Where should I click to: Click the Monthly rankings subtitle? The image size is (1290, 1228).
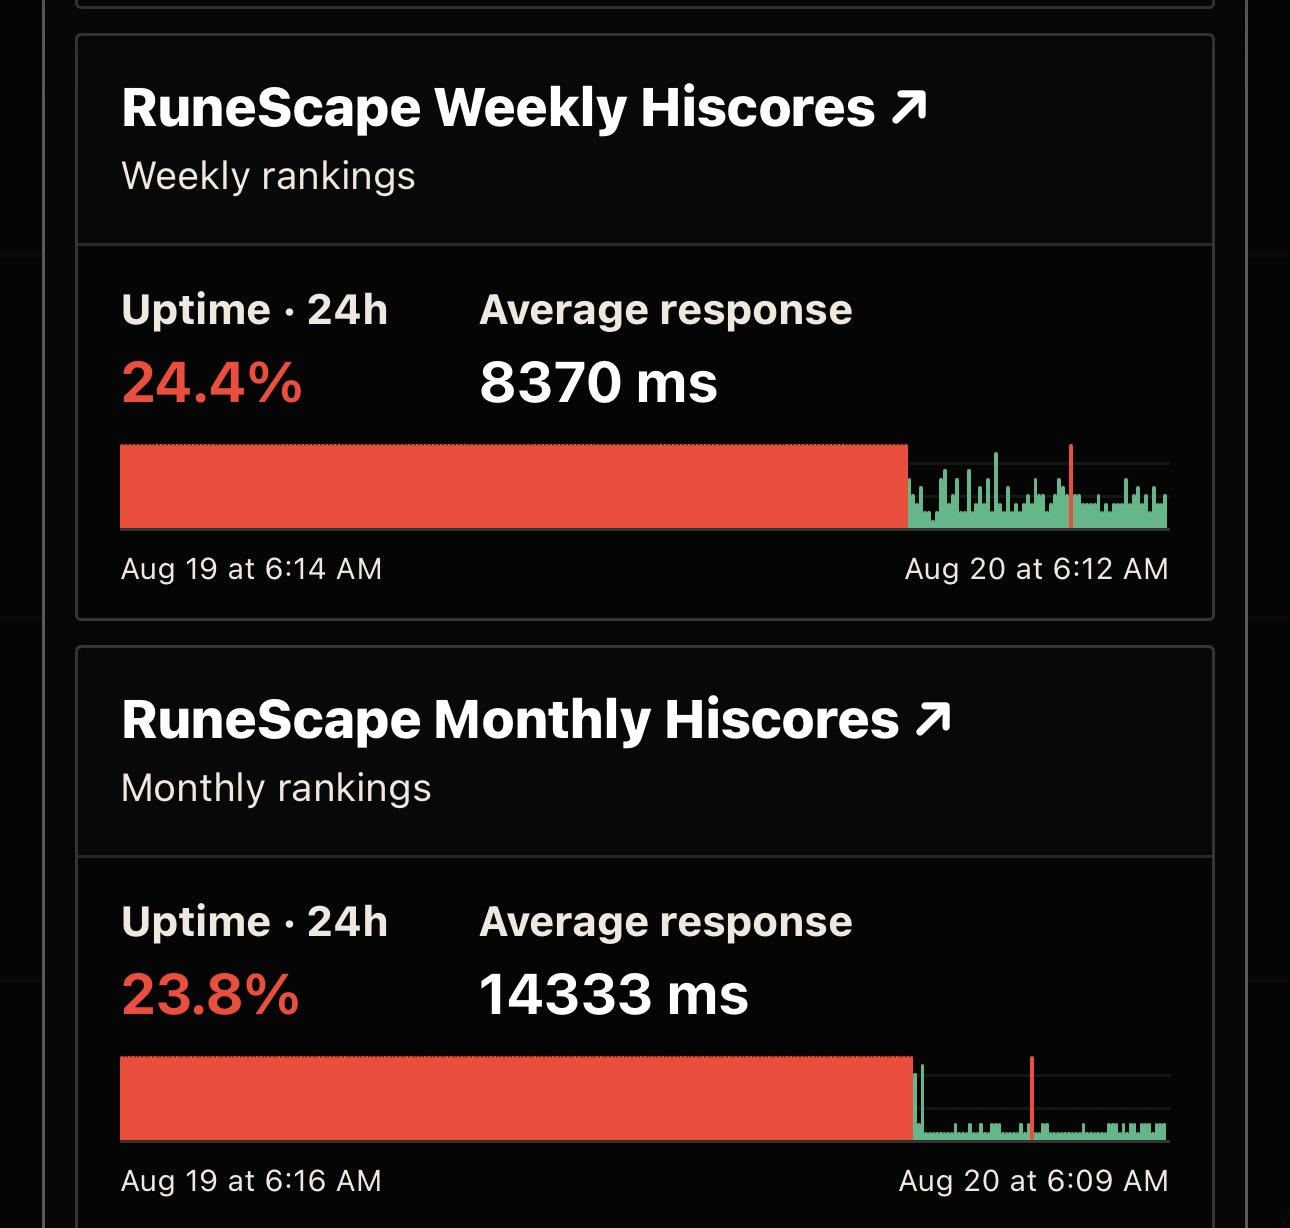pos(276,788)
